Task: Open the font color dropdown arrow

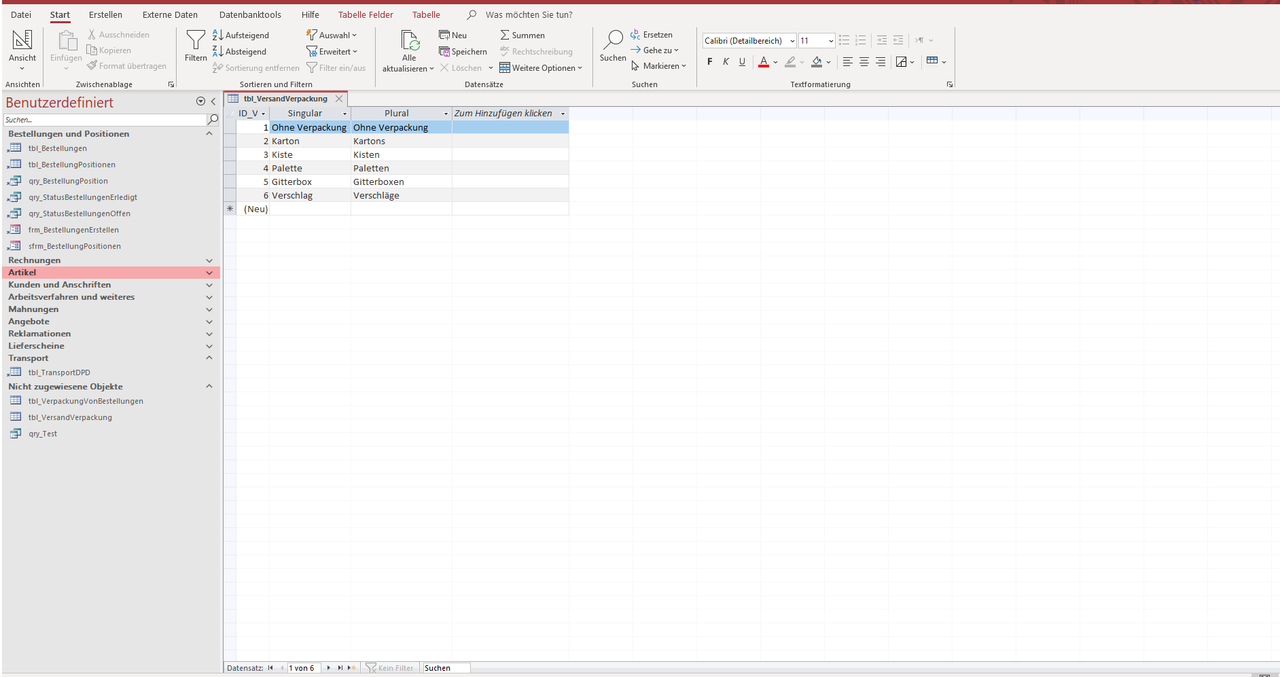Action: pyautogui.click(x=776, y=62)
